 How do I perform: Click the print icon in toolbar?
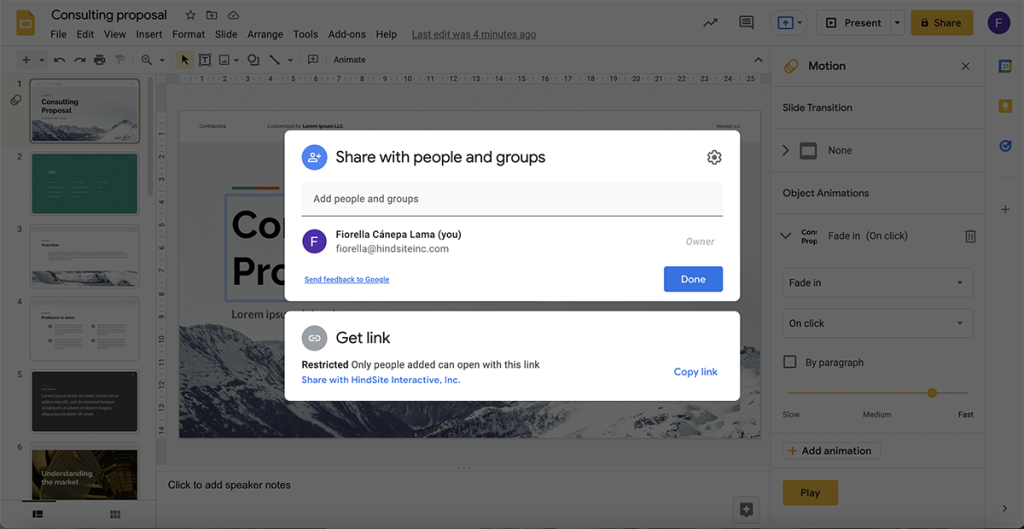pyautogui.click(x=99, y=60)
